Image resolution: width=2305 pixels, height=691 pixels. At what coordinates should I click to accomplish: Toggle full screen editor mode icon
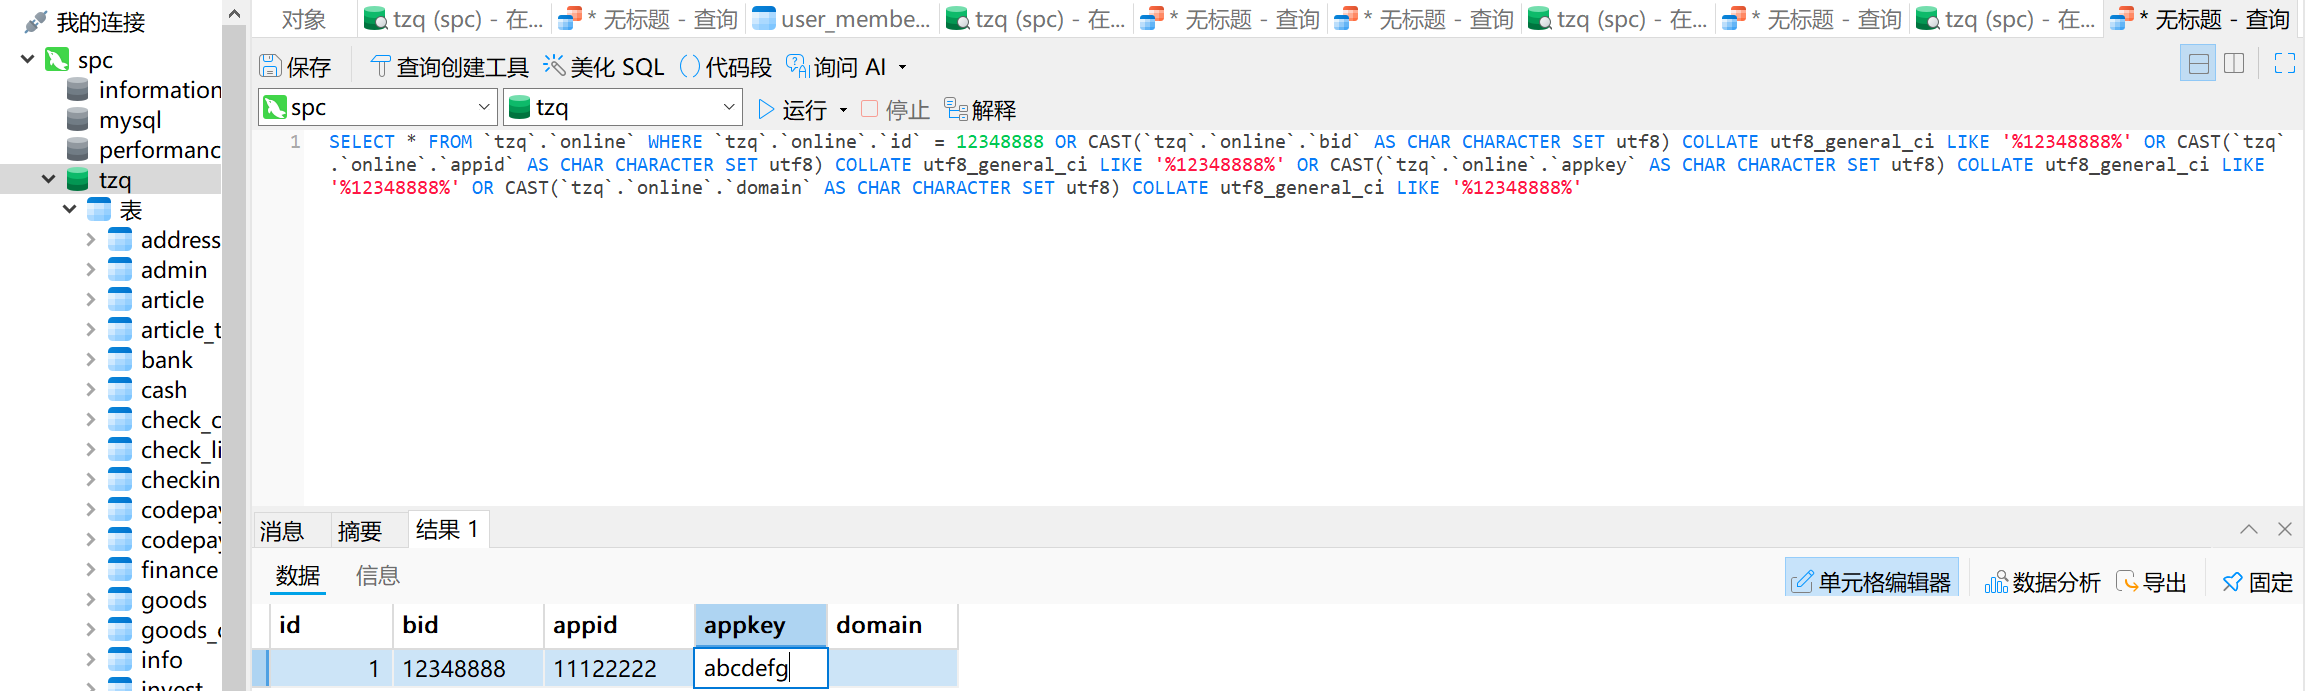2284,64
